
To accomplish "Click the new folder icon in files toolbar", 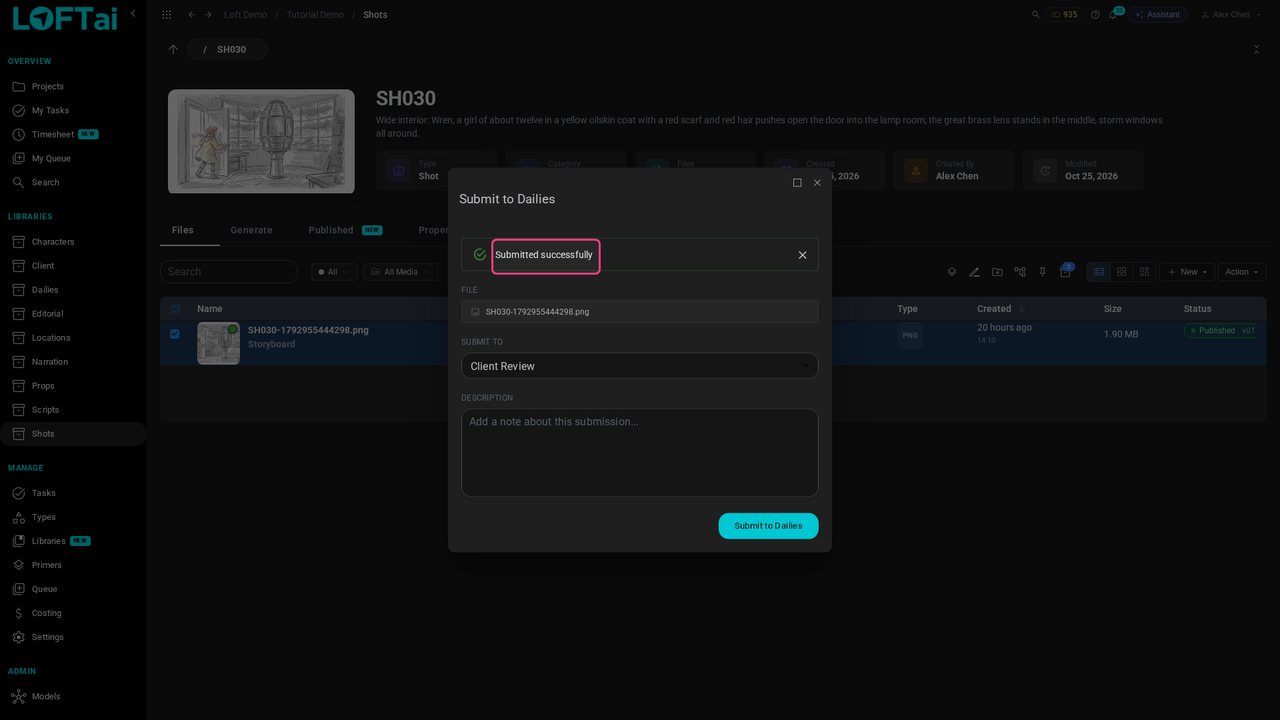I will [x=997, y=272].
